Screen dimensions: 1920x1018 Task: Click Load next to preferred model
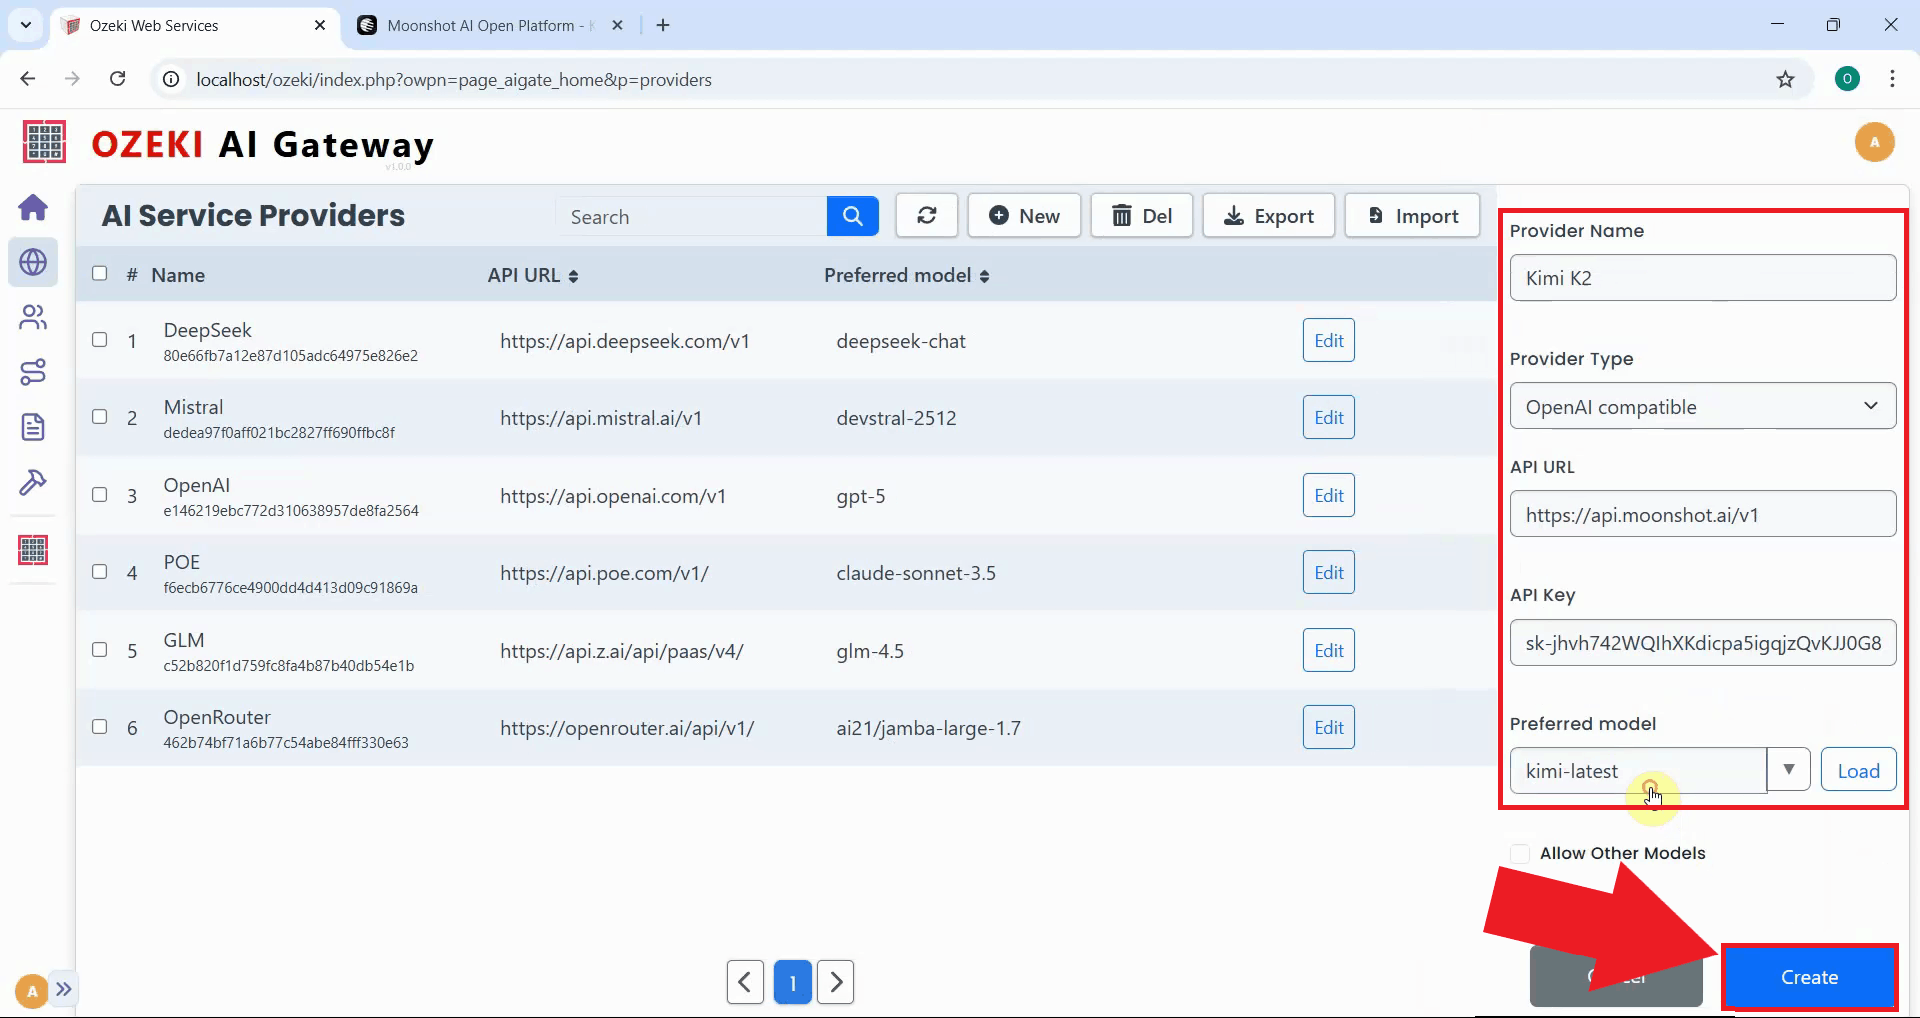[x=1858, y=771]
